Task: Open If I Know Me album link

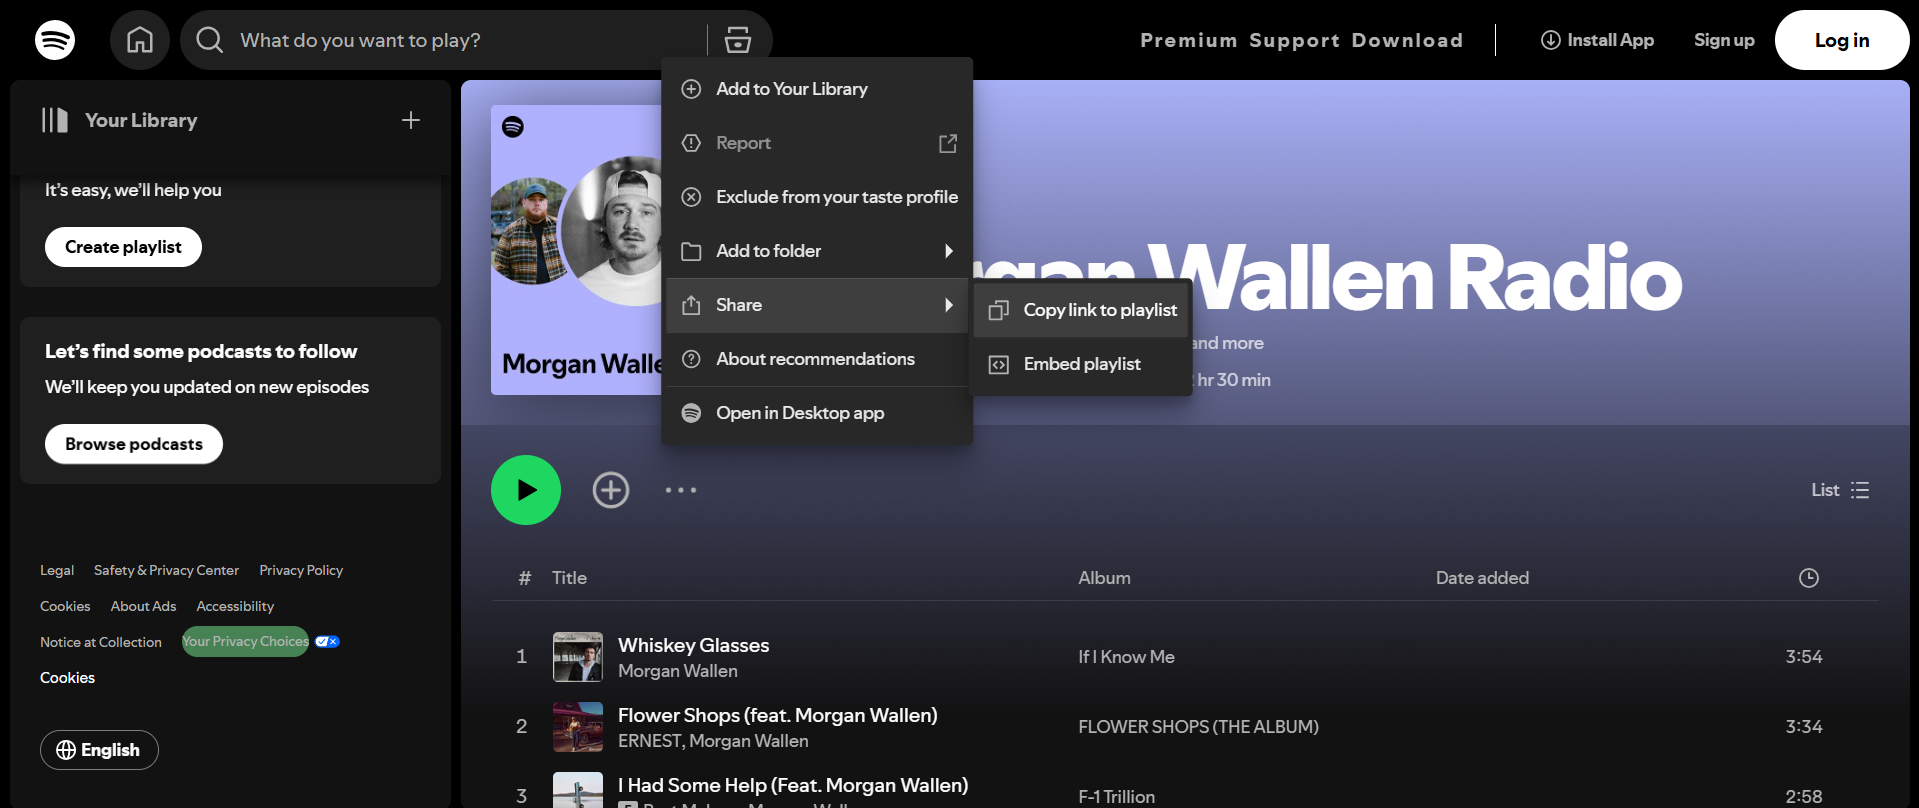Action: click(1126, 657)
